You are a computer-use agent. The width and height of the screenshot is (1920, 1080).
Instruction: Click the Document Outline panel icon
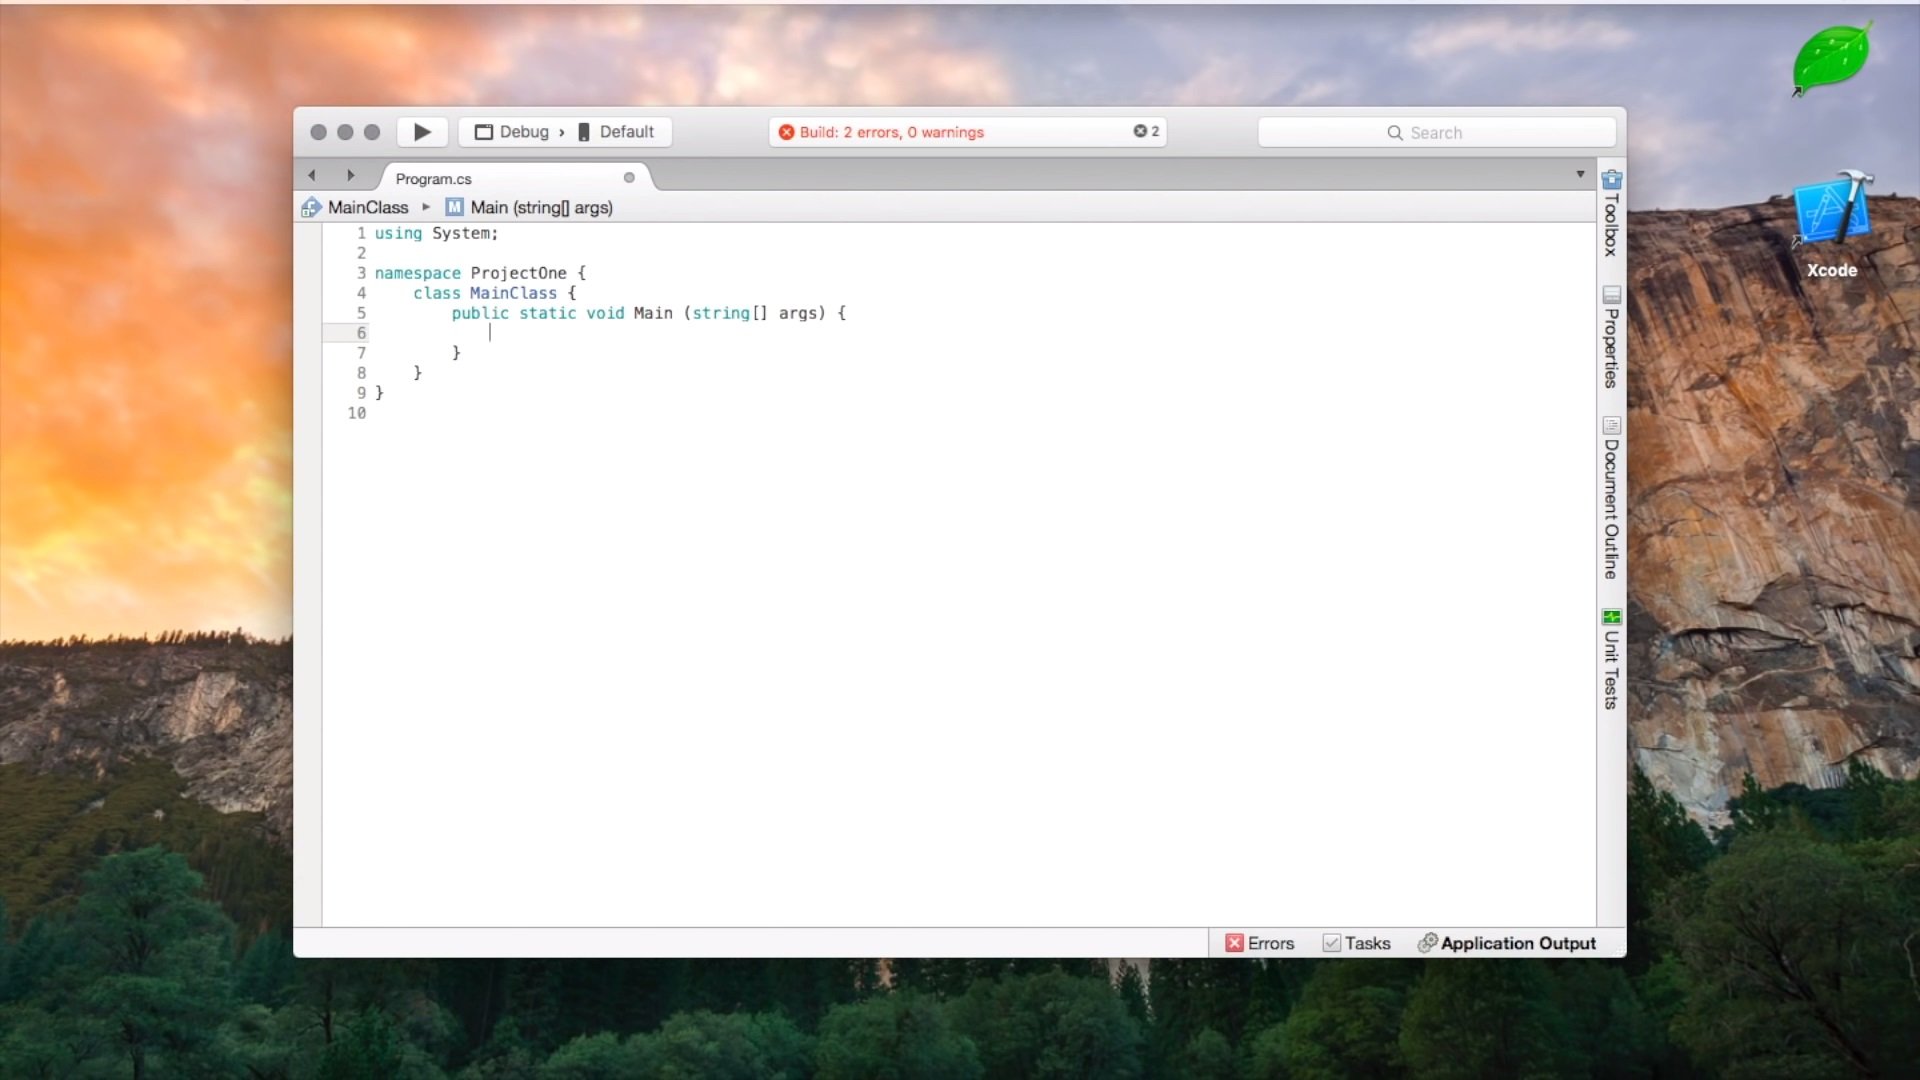[x=1611, y=425]
